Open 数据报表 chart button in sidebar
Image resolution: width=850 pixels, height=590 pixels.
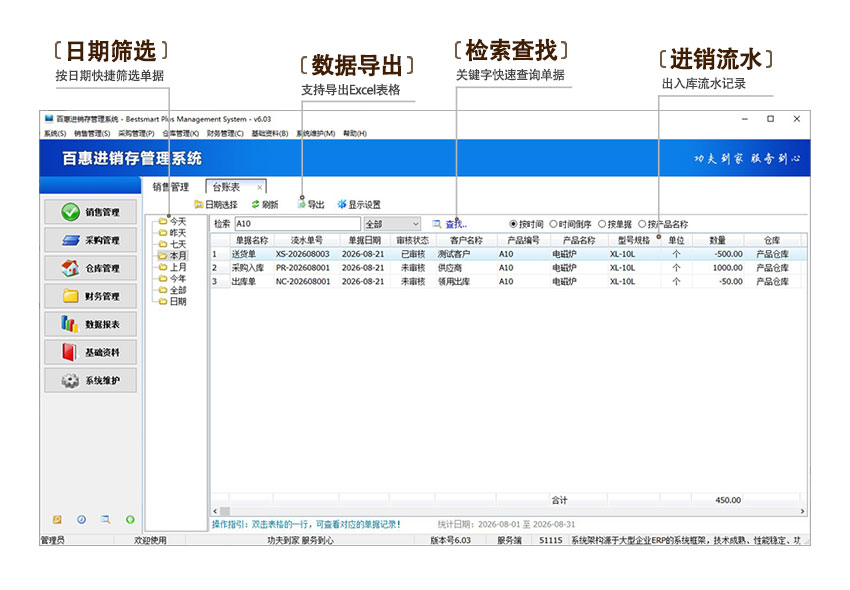click(x=91, y=324)
